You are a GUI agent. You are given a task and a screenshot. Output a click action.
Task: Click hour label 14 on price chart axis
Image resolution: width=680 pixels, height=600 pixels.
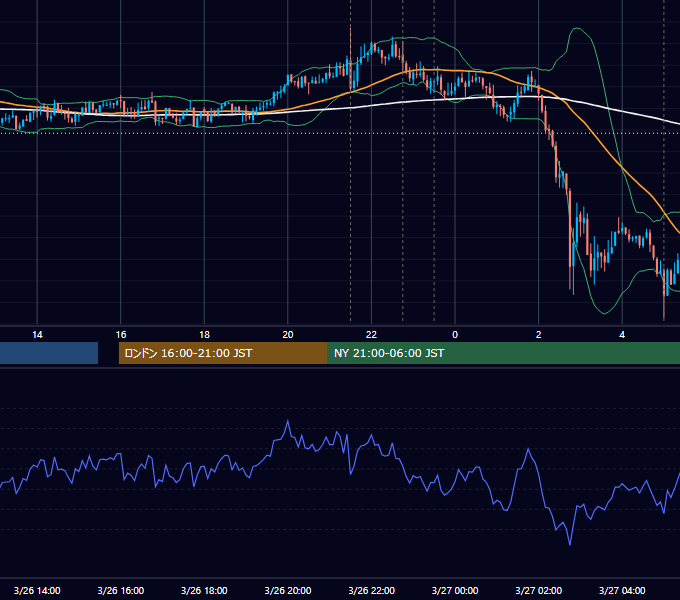pyautogui.click(x=37, y=335)
